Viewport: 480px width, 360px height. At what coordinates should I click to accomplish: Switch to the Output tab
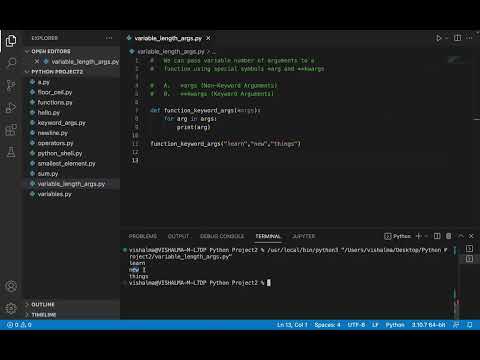coord(178,236)
